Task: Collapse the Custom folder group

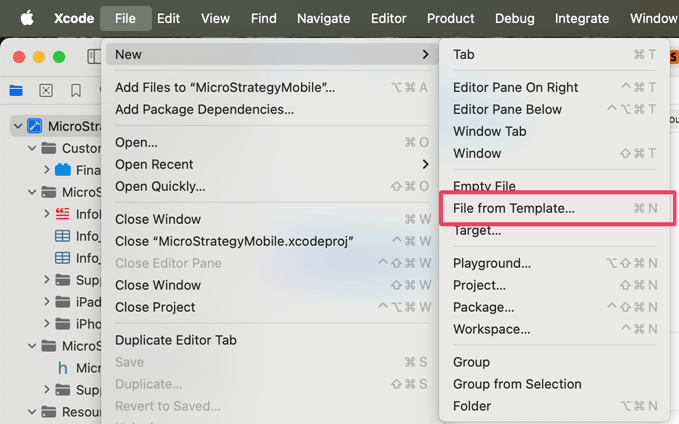Action: [x=32, y=148]
